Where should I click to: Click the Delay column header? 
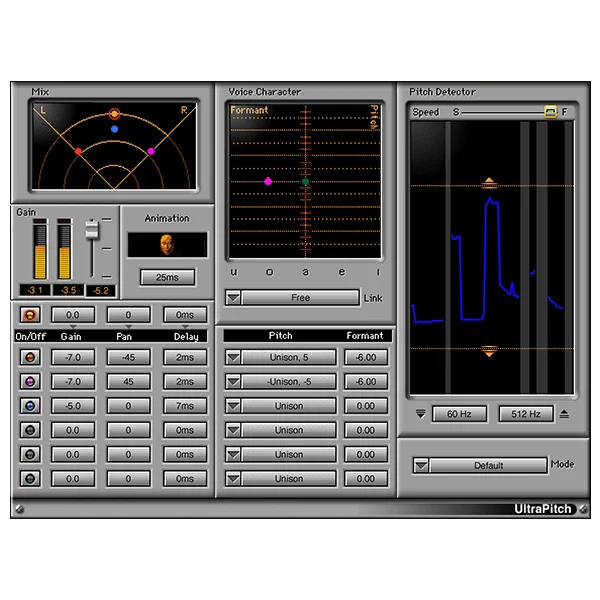[x=186, y=337]
